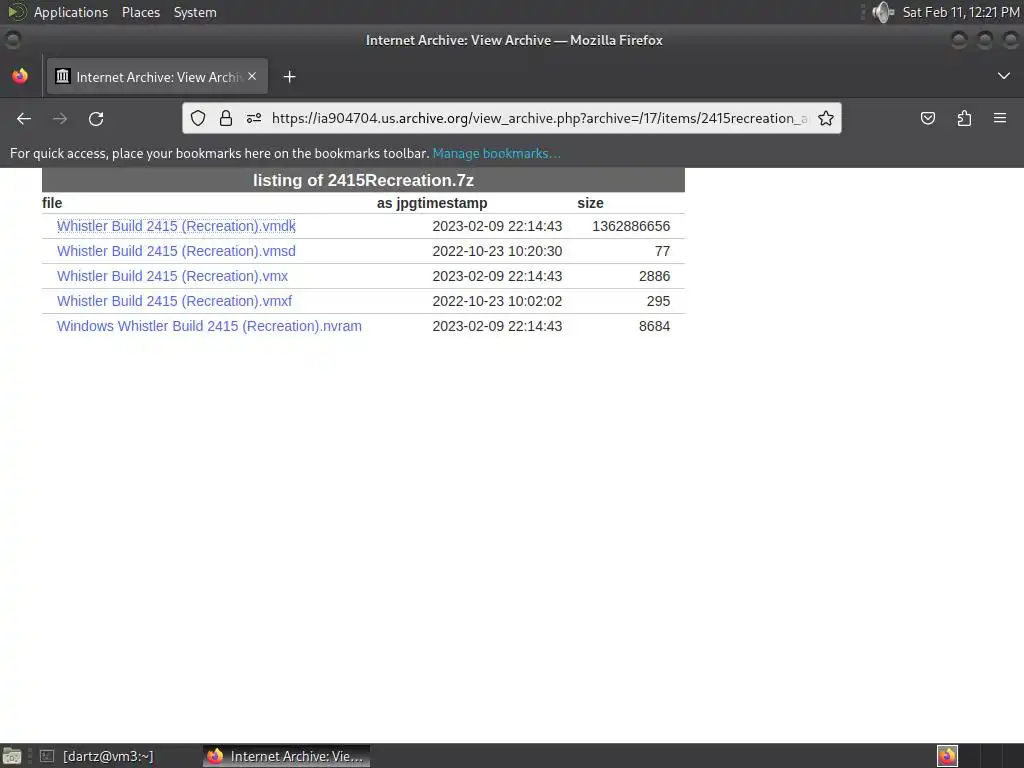
Task: Click the size value 1362886656
Action: click(x=631, y=226)
